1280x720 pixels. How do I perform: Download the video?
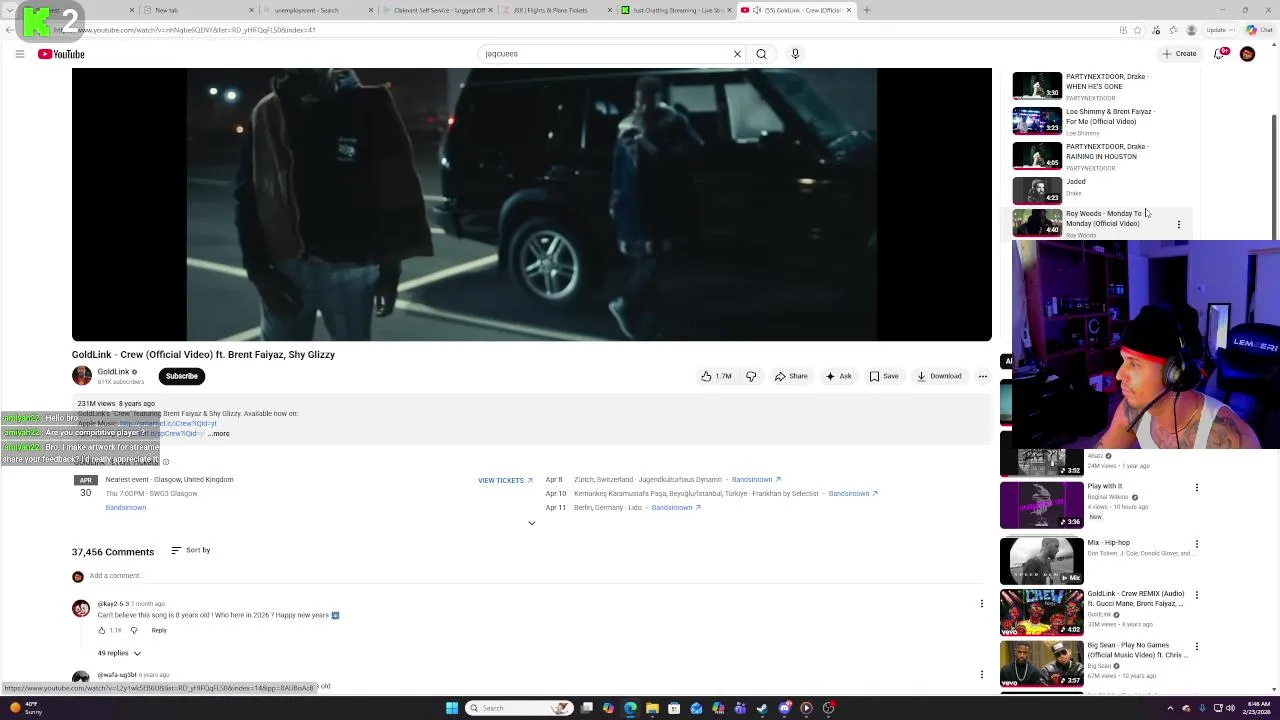click(939, 376)
